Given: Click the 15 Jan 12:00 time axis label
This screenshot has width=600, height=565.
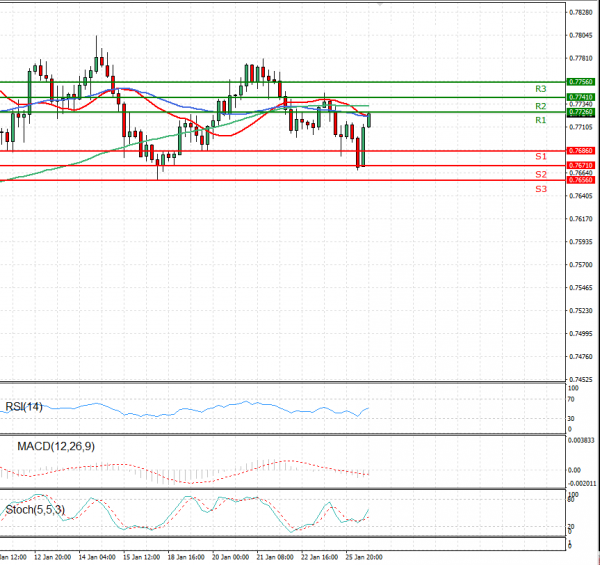Looking at the screenshot, I should click(140, 555).
